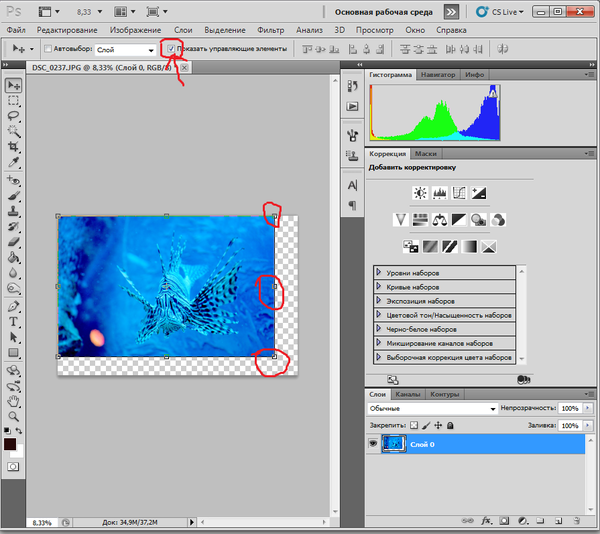The width and height of the screenshot is (600, 534).
Task: Hide Слой 0 using the eye icon
Action: tap(373, 443)
